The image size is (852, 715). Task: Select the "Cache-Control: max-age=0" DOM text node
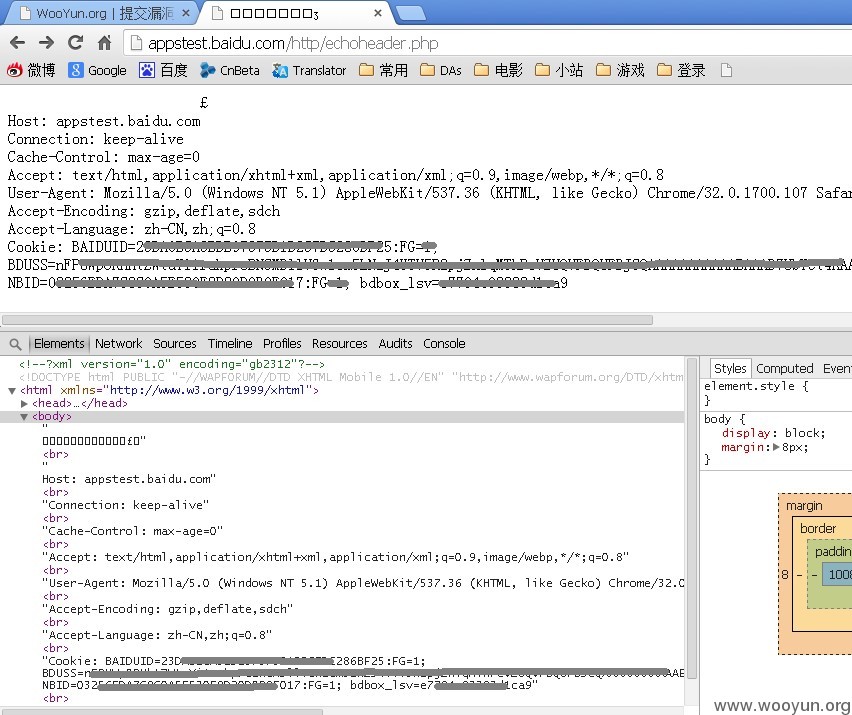tap(133, 531)
